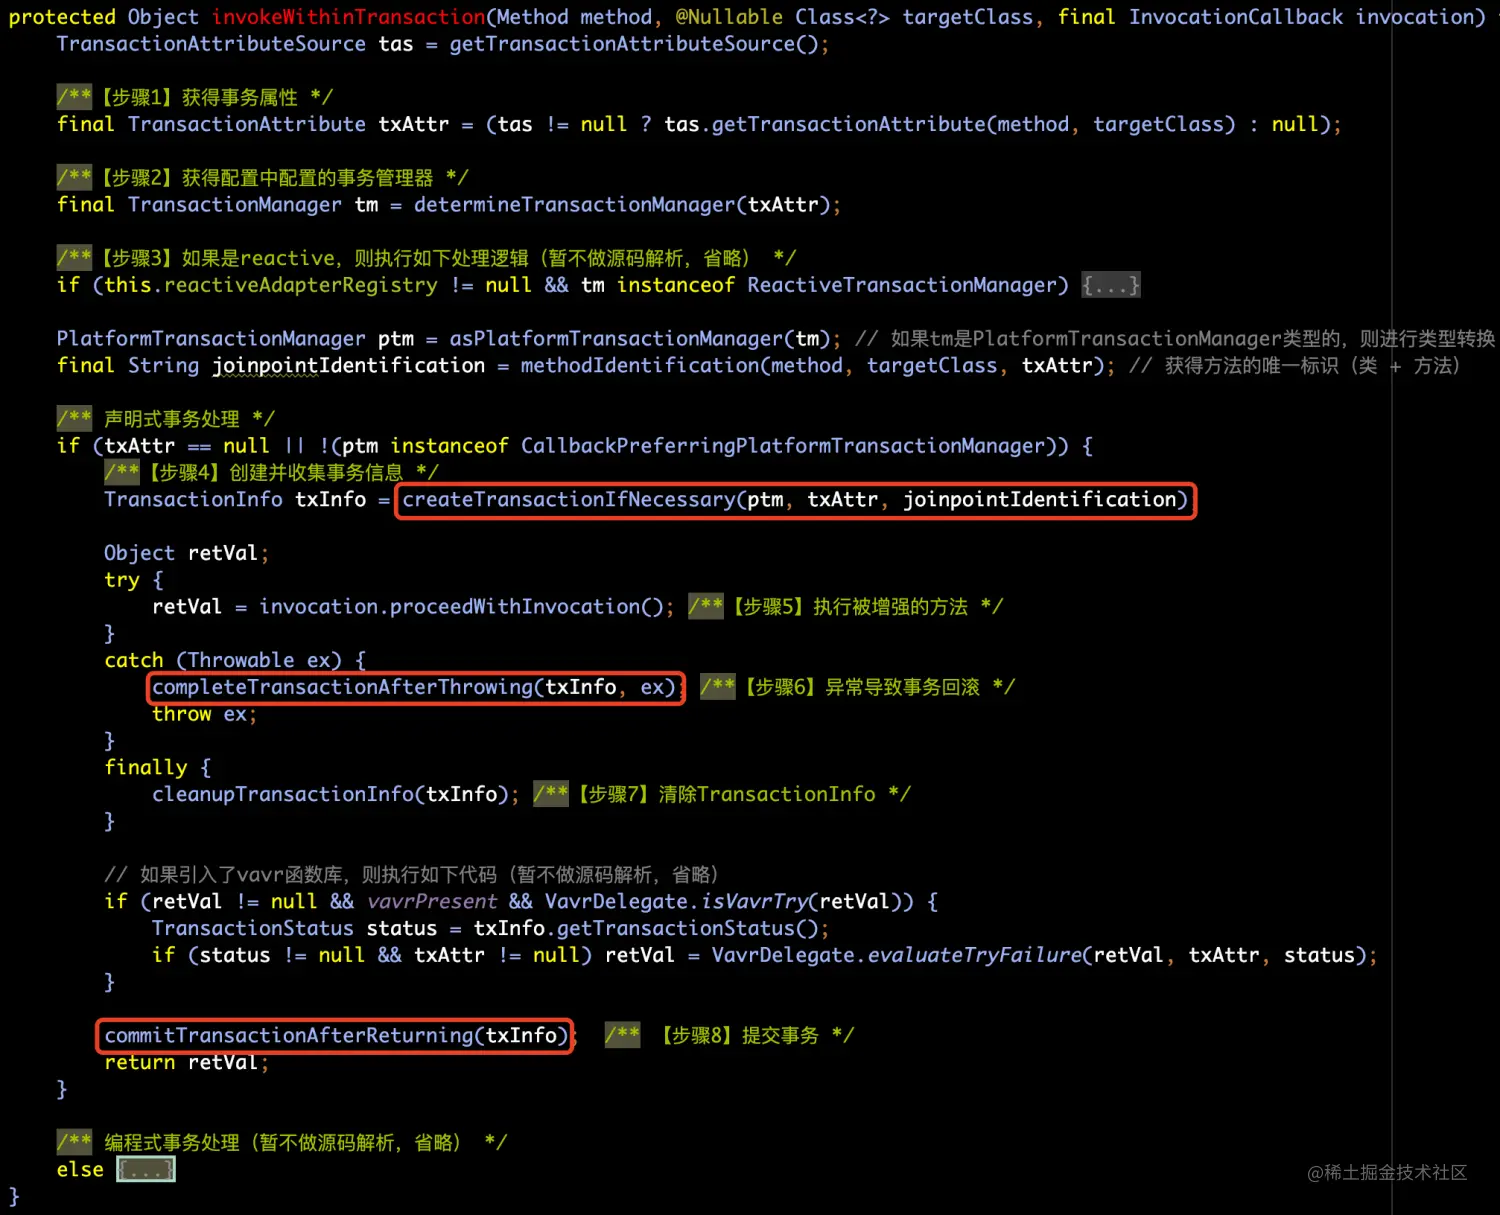Click the 步骤4 创建并收集事务信息 comment
Screen dimensions: 1500x1215
point(271,473)
